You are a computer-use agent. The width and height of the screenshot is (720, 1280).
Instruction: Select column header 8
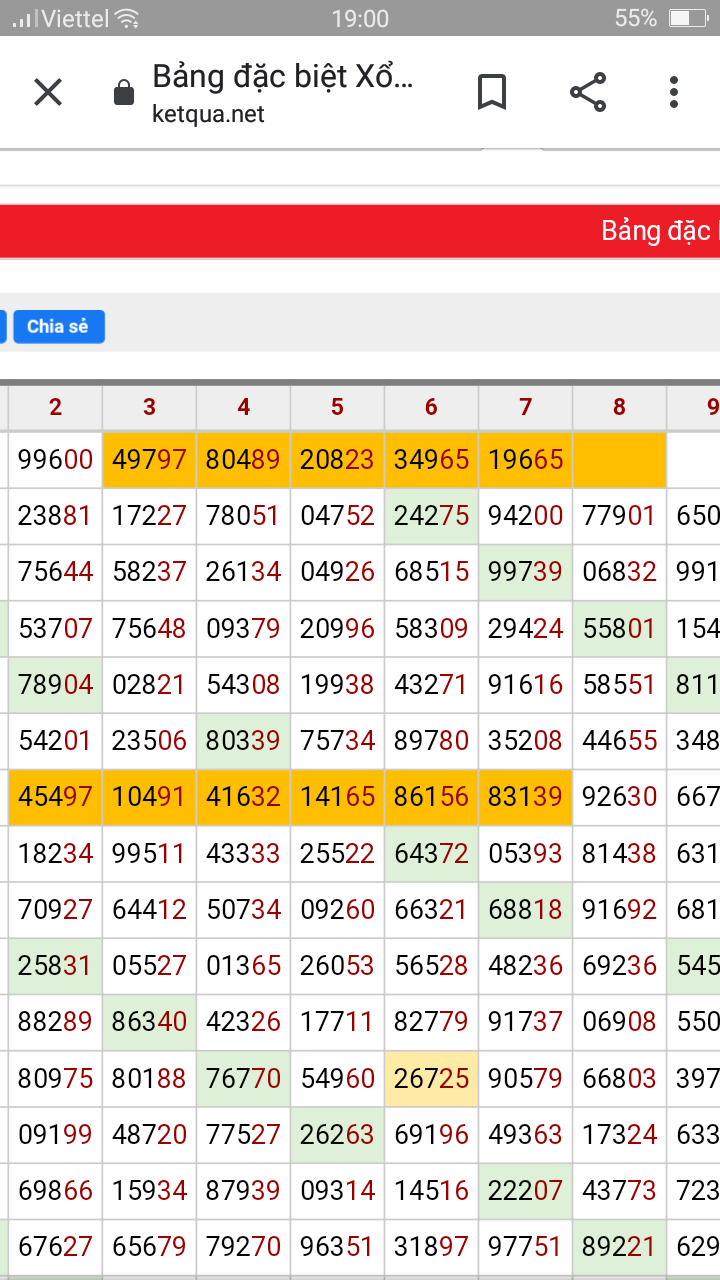pyautogui.click(x=620, y=406)
